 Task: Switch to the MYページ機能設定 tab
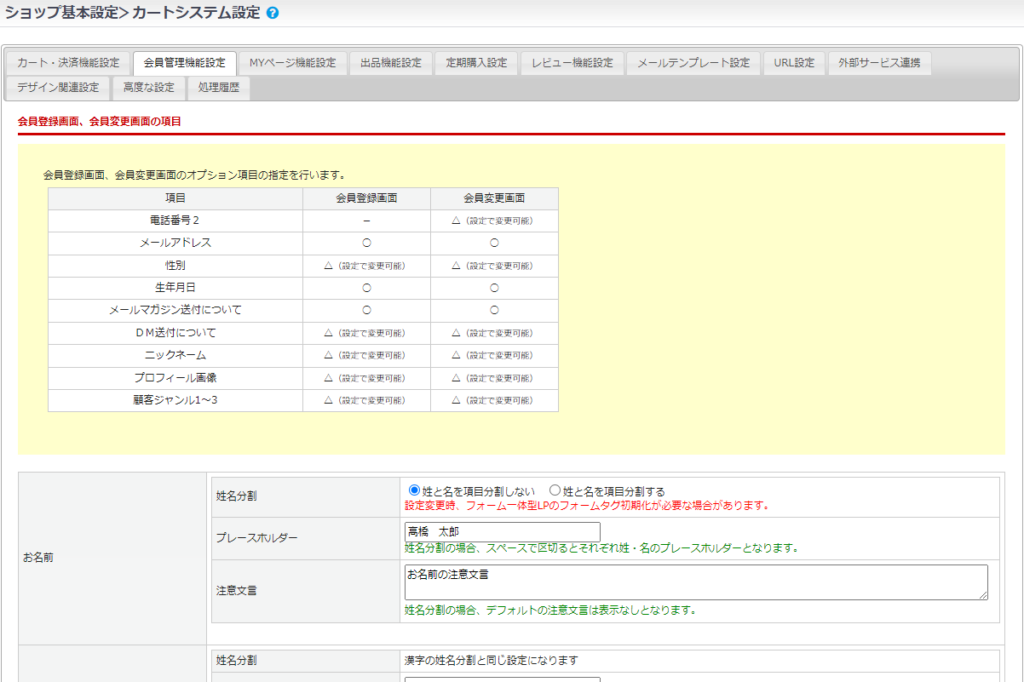coord(293,63)
